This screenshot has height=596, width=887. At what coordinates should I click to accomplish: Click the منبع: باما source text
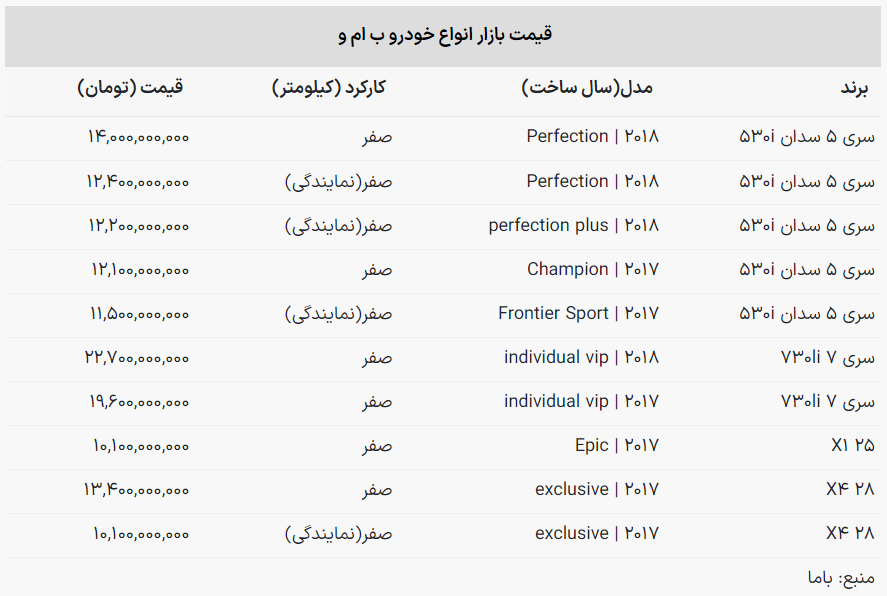coord(841,578)
